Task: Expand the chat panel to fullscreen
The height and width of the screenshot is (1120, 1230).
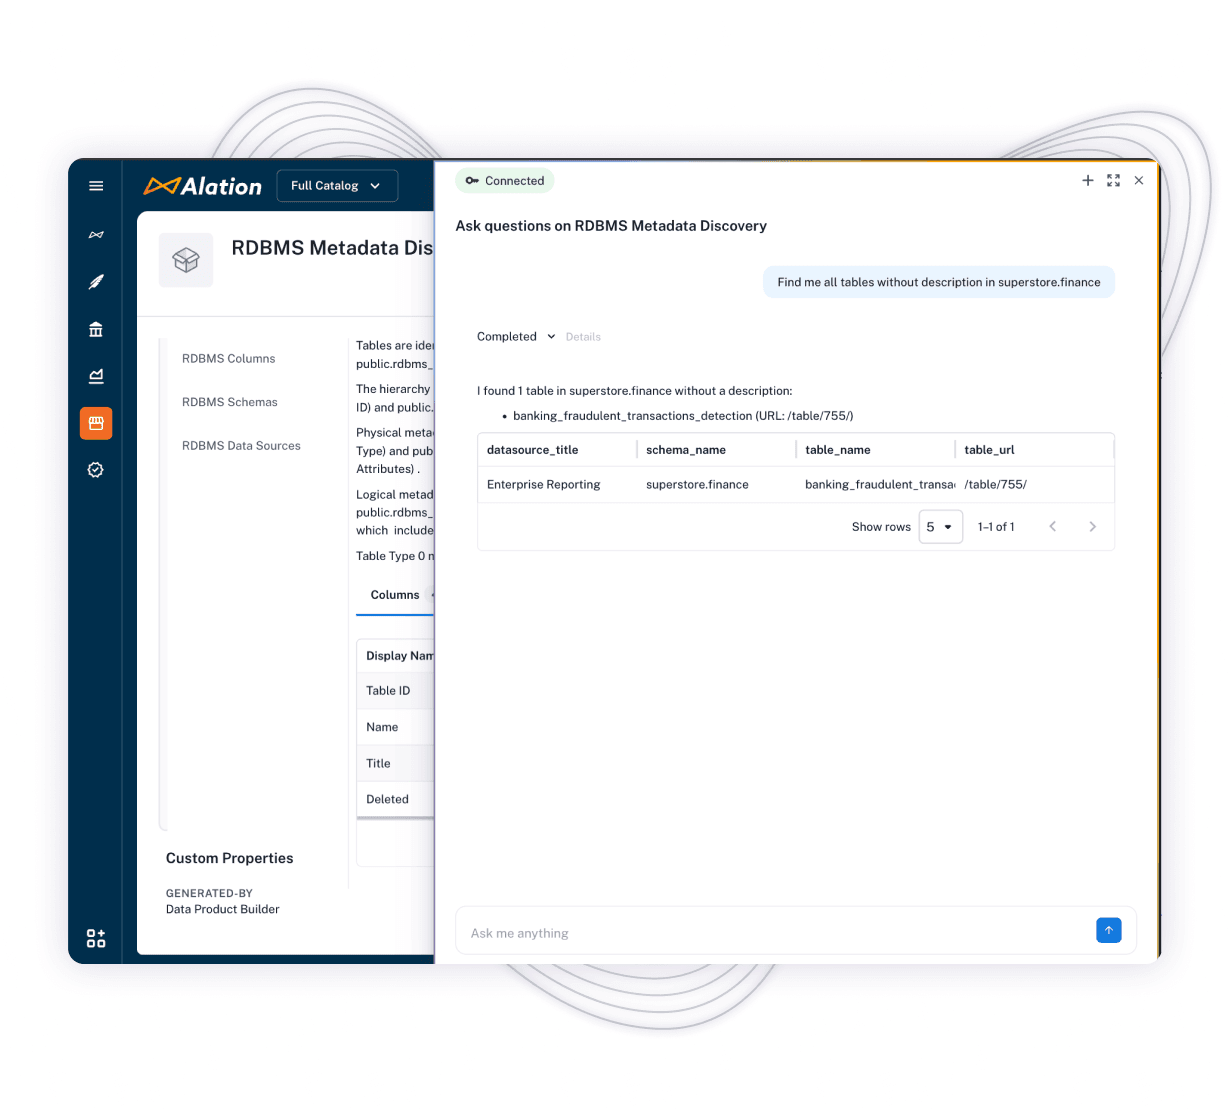Action: tap(1113, 181)
